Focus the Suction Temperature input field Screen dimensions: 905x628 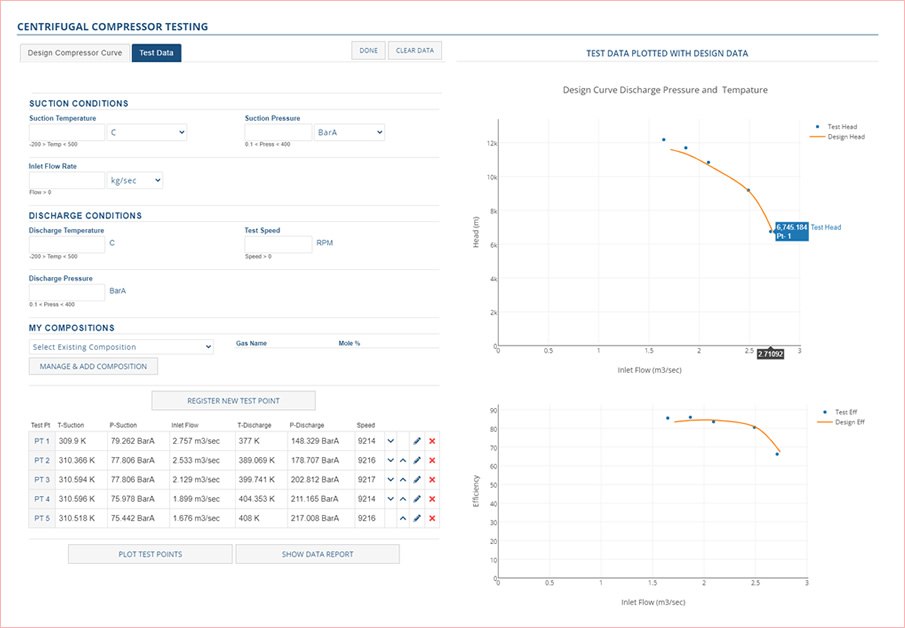(x=67, y=132)
